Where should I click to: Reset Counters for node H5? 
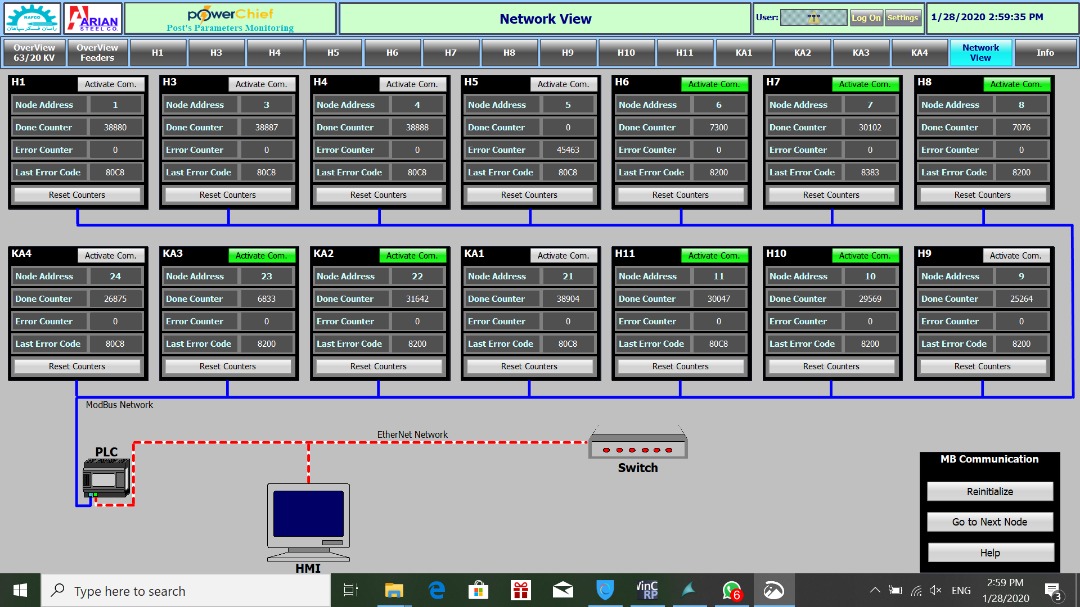pyautogui.click(x=529, y=195)
